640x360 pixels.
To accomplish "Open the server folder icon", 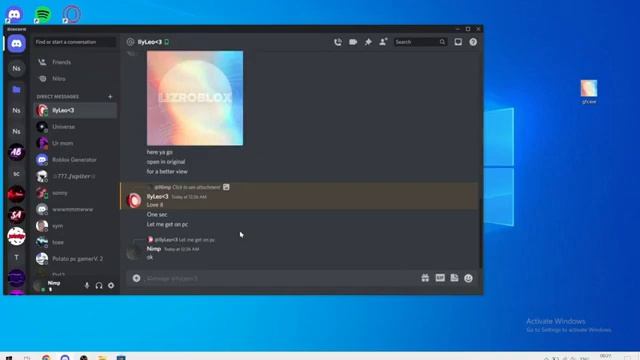I will coord(16,90).
